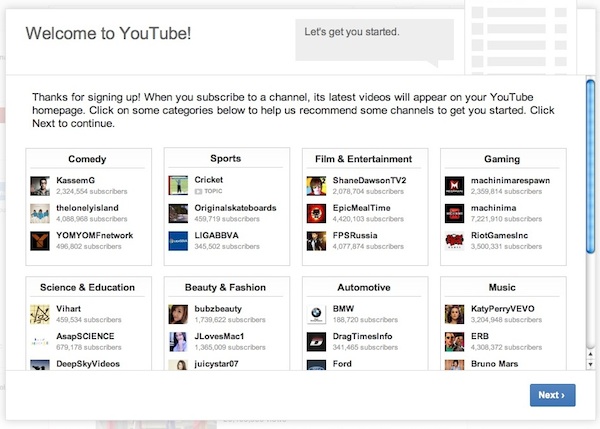
Task: Click the KassemG channel avatar
Action: click(40, 185)
